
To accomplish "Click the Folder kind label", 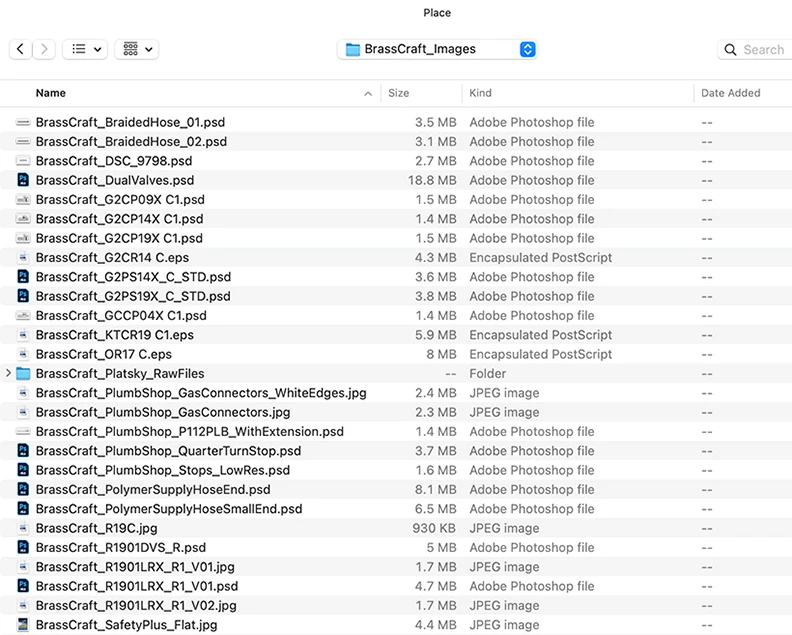I will pyautogui.click(x=487, y=373).
